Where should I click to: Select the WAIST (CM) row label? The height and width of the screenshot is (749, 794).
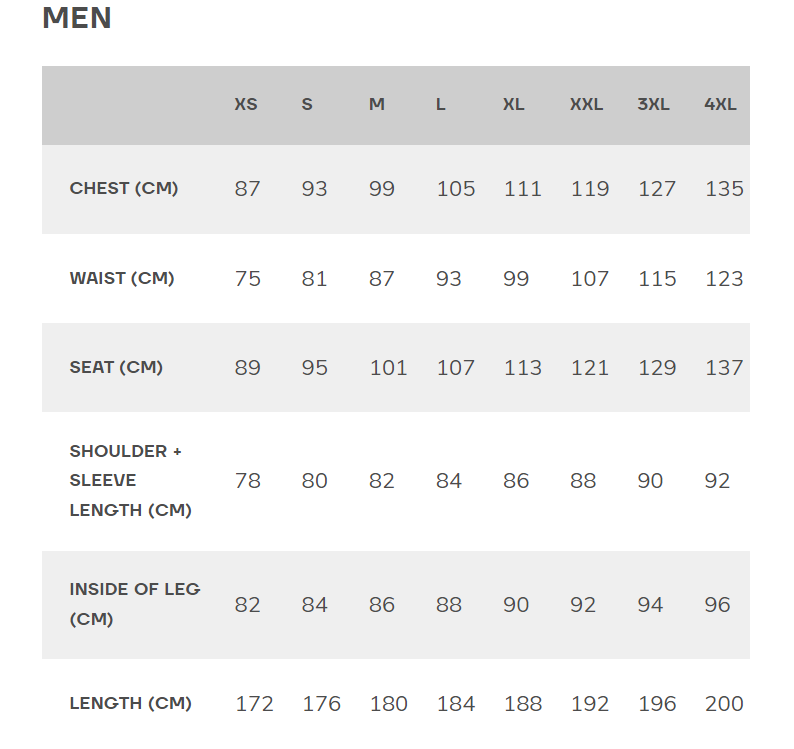pyautogui.click(x=122, y=278)
